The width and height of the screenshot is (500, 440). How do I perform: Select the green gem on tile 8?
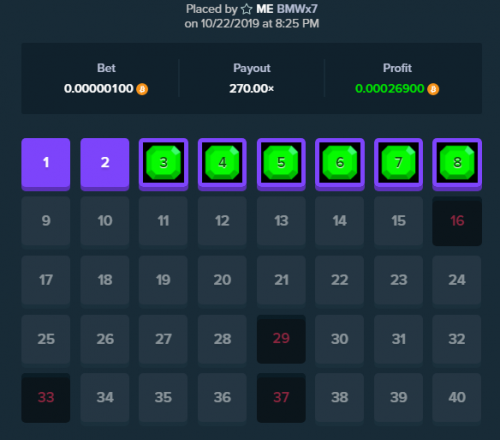(x=457, y=162)
